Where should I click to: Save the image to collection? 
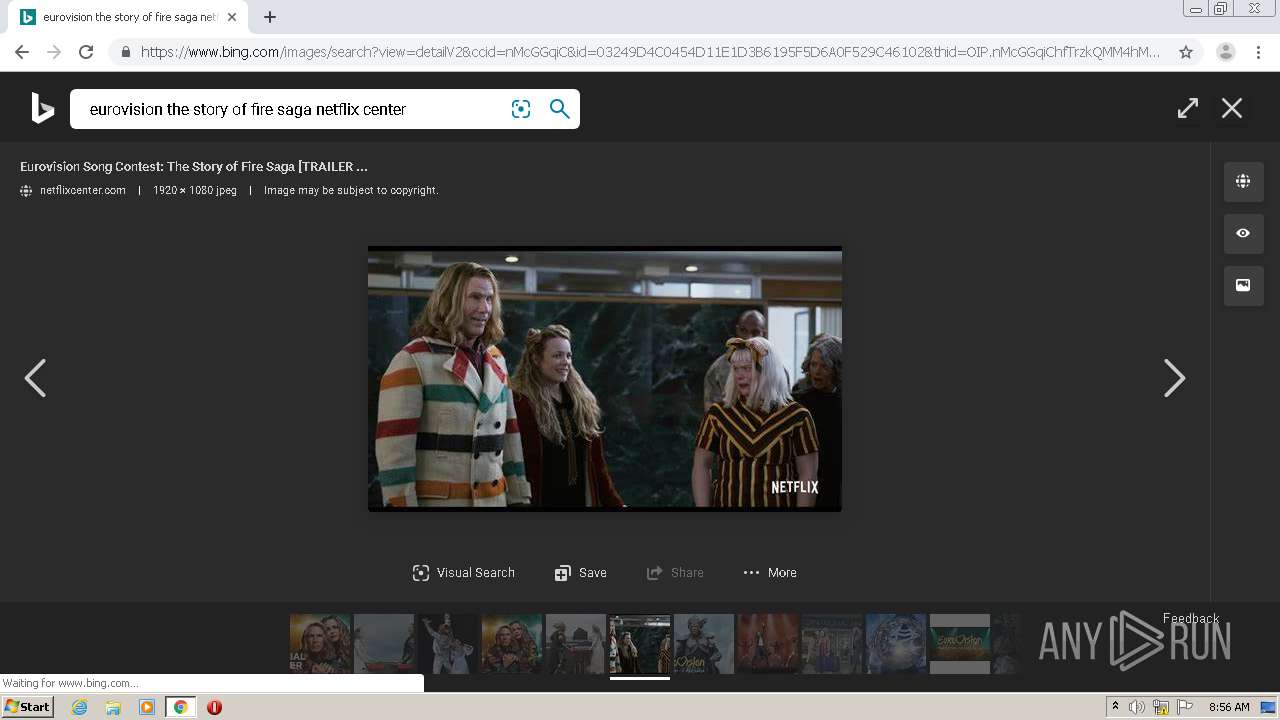581,573
